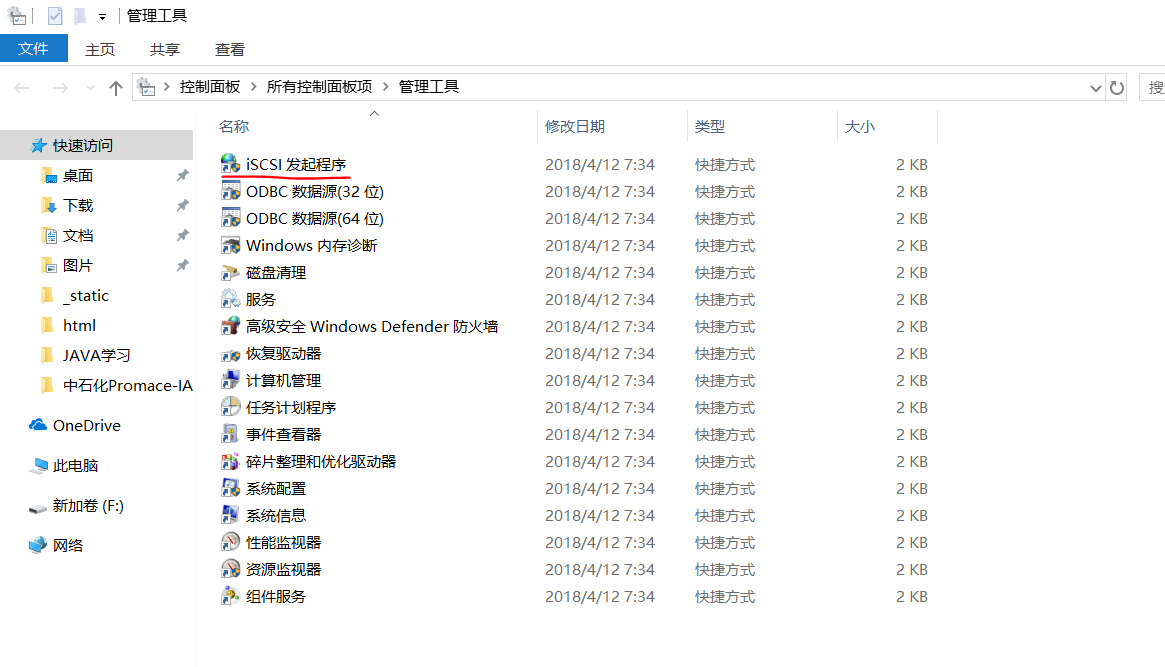Select the 性能监视器 icon
Screen dimensions: 1165x667
tap(230, 542)
